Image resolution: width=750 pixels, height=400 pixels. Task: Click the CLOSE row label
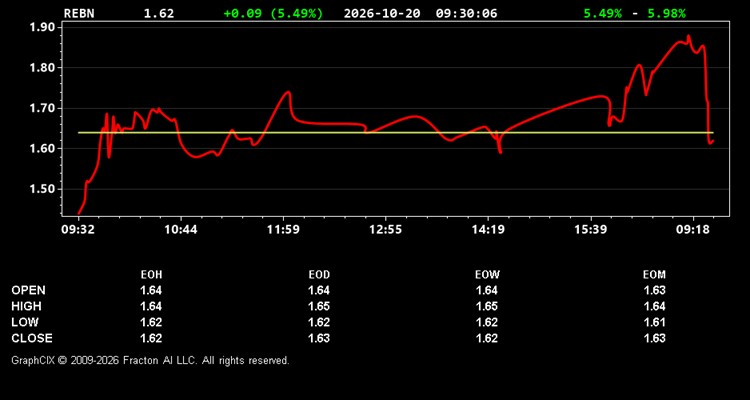32,338
